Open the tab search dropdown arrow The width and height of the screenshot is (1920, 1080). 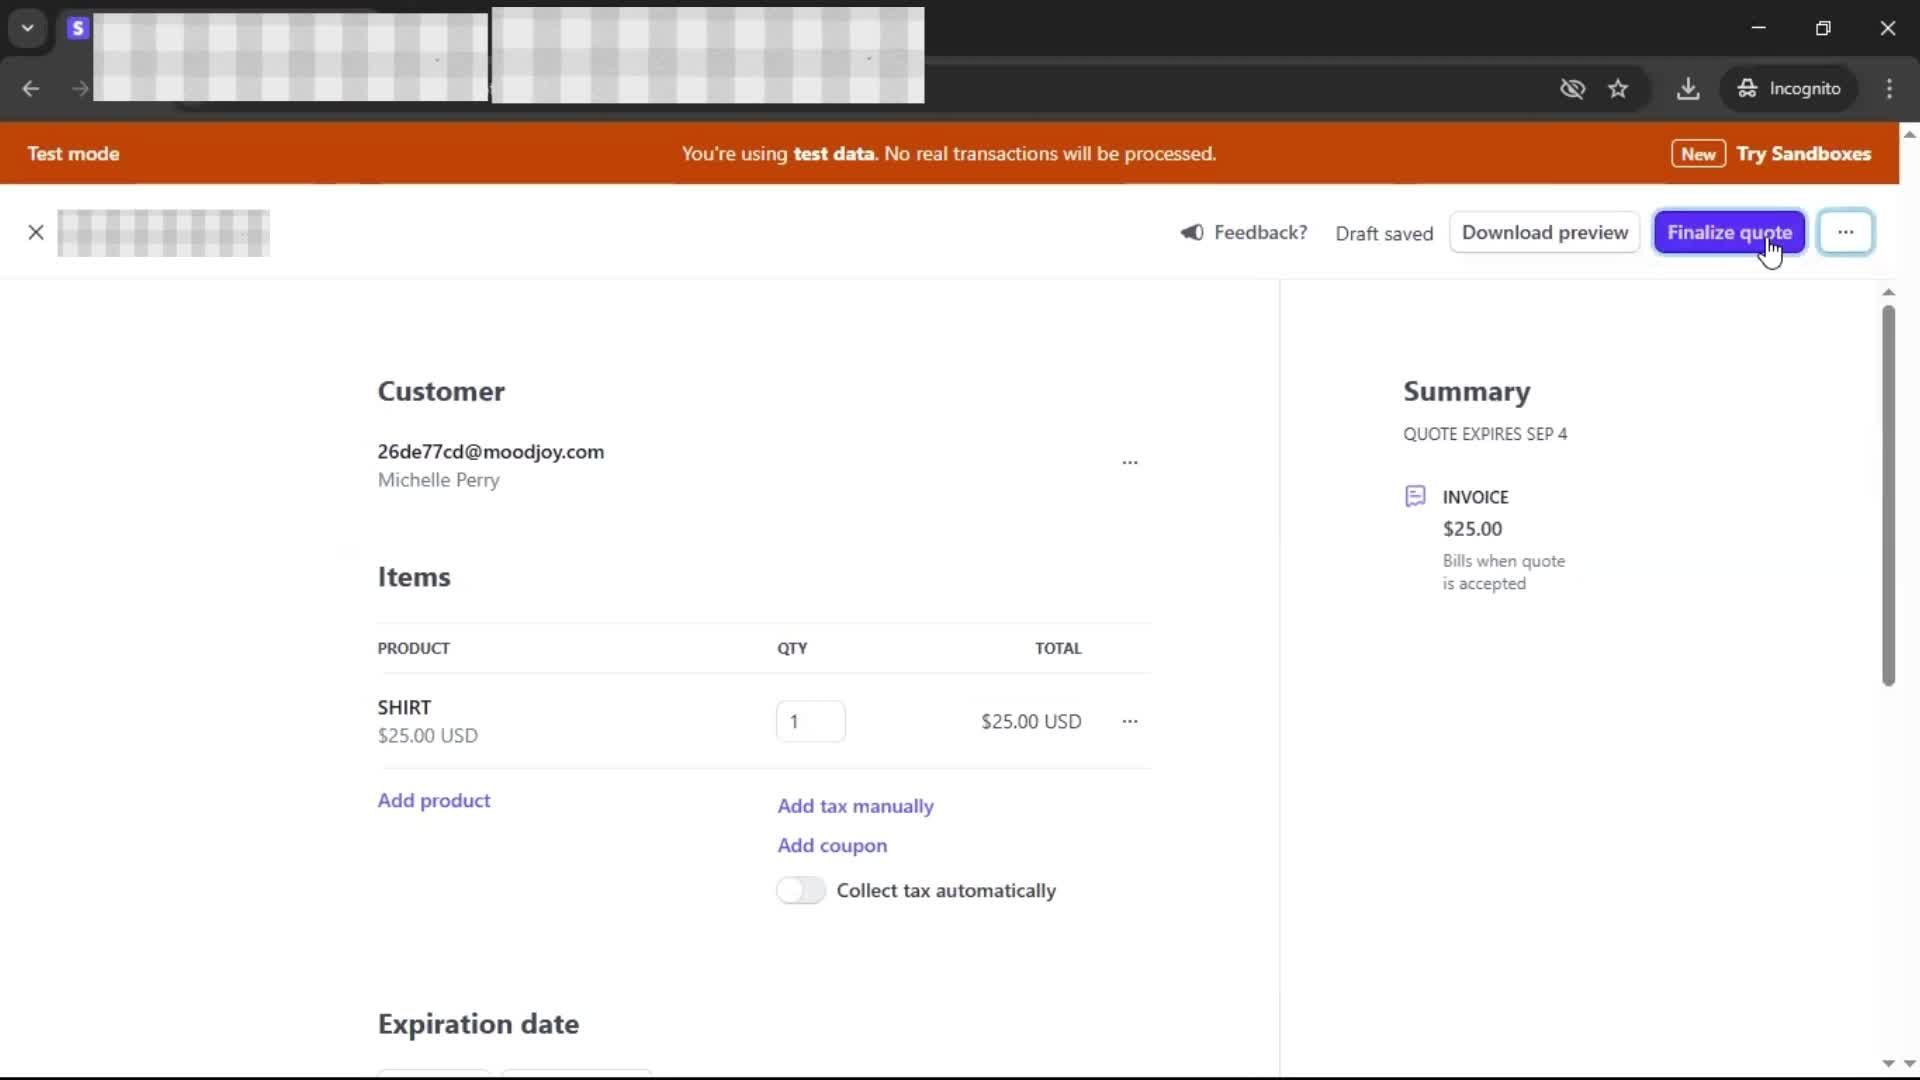pyautogui.click(x=28, y=28)
